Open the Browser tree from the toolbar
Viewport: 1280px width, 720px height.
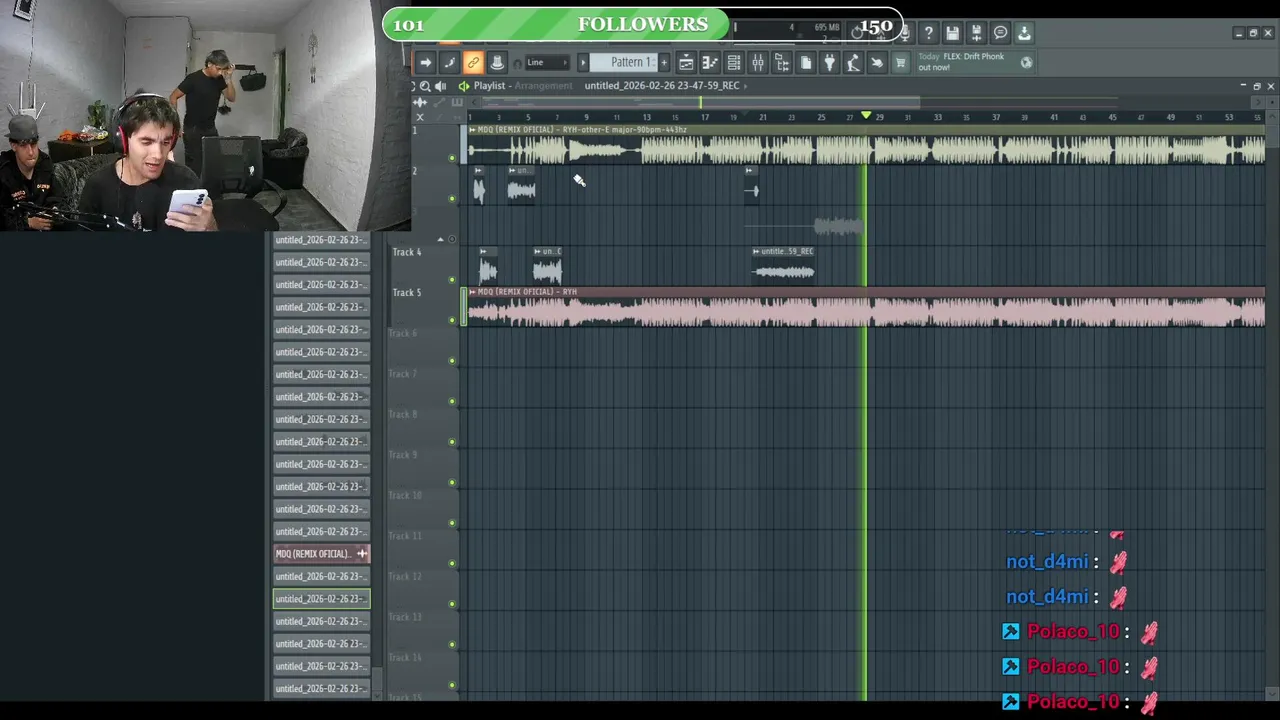(782, 62)
